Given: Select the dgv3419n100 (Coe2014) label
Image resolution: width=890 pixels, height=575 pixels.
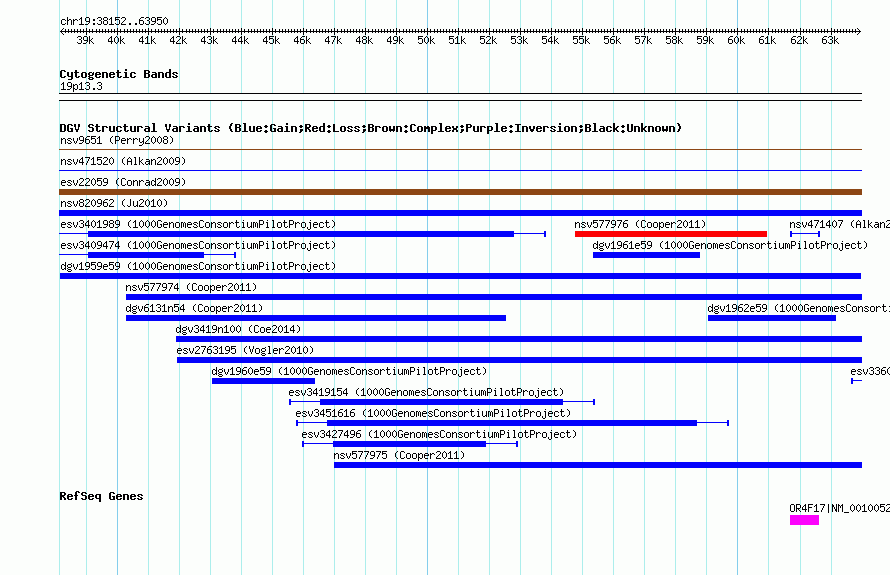Looking at the screenshot, I should coord(238,329).
